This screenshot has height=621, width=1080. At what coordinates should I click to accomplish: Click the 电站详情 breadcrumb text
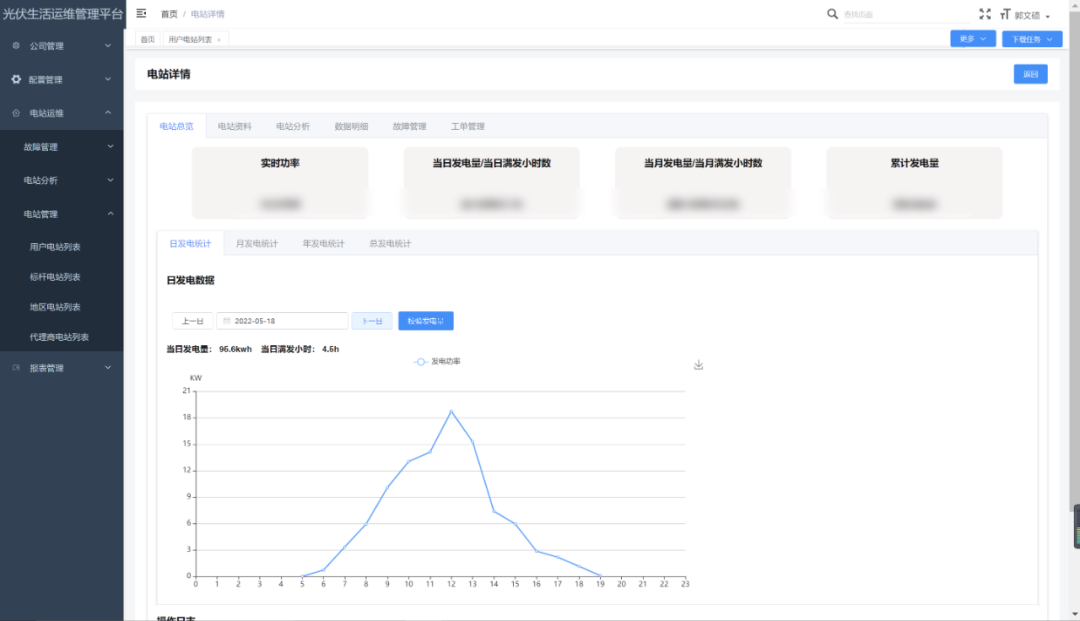pyautogui.click(x=207, y=14)
